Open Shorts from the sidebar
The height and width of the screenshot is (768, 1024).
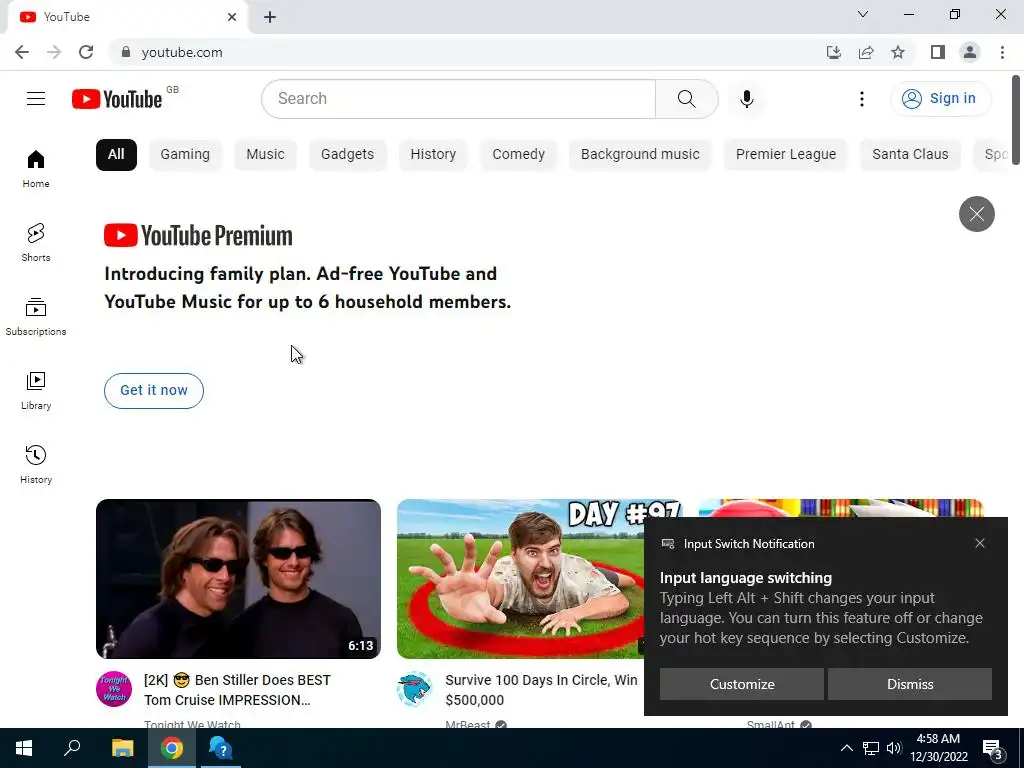(36, 242)
